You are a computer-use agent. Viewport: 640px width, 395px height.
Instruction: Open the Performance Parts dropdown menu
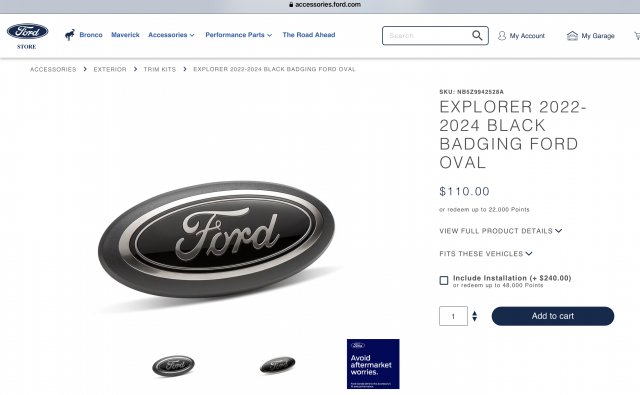point(238,35)
